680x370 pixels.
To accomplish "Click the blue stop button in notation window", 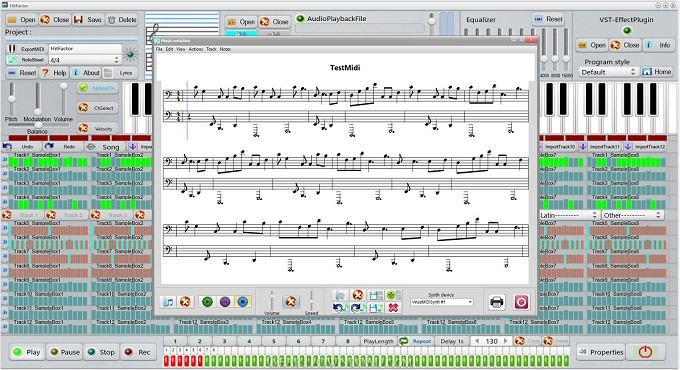I will click(x=242, y=302).
